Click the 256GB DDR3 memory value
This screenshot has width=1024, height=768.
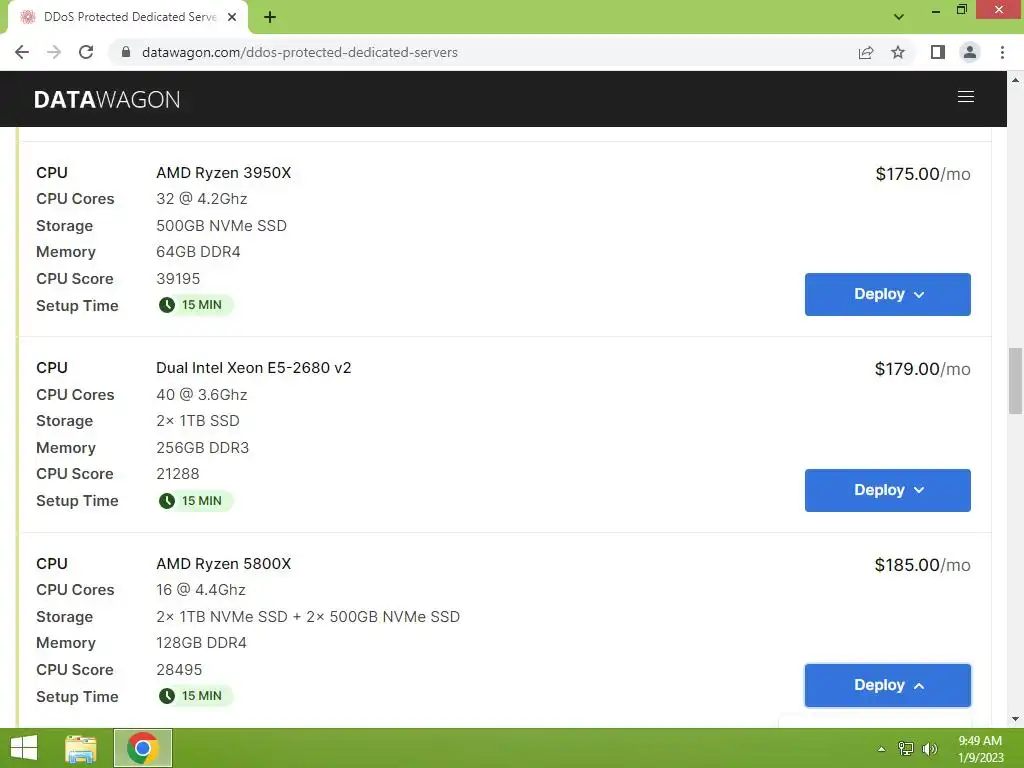tap(202, 447)
